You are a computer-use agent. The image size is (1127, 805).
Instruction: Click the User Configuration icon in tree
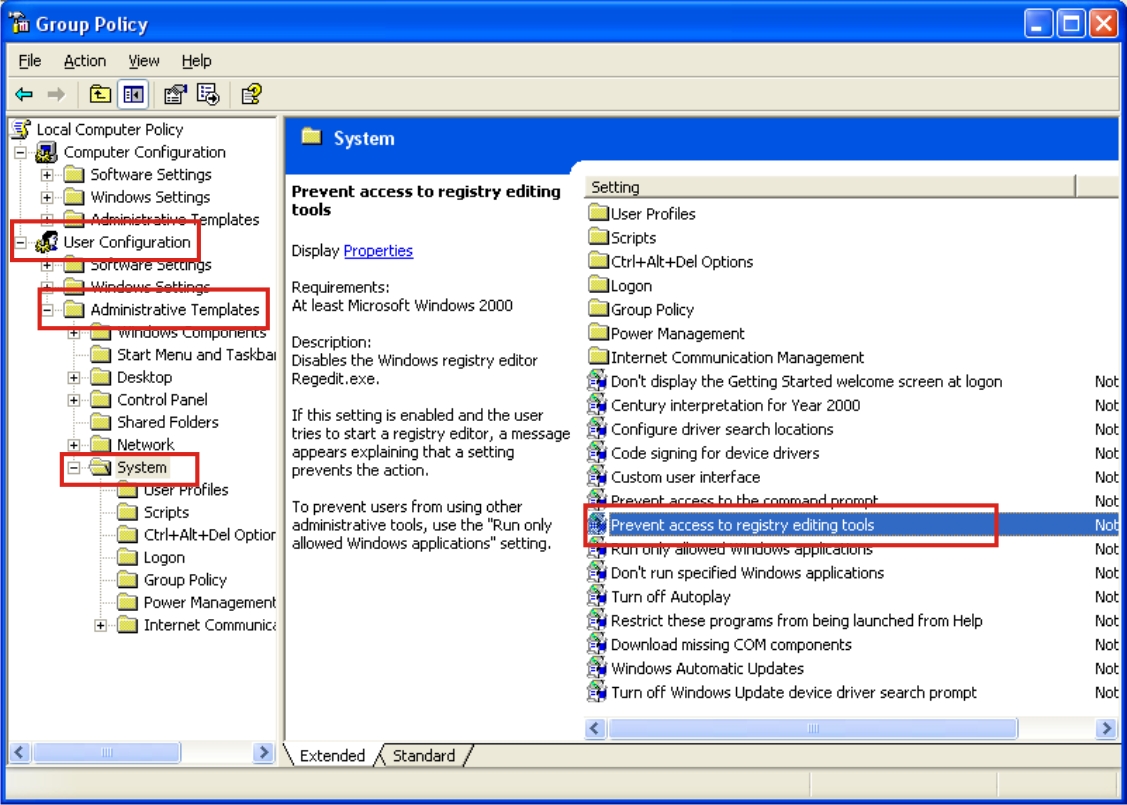coord(47,242)
